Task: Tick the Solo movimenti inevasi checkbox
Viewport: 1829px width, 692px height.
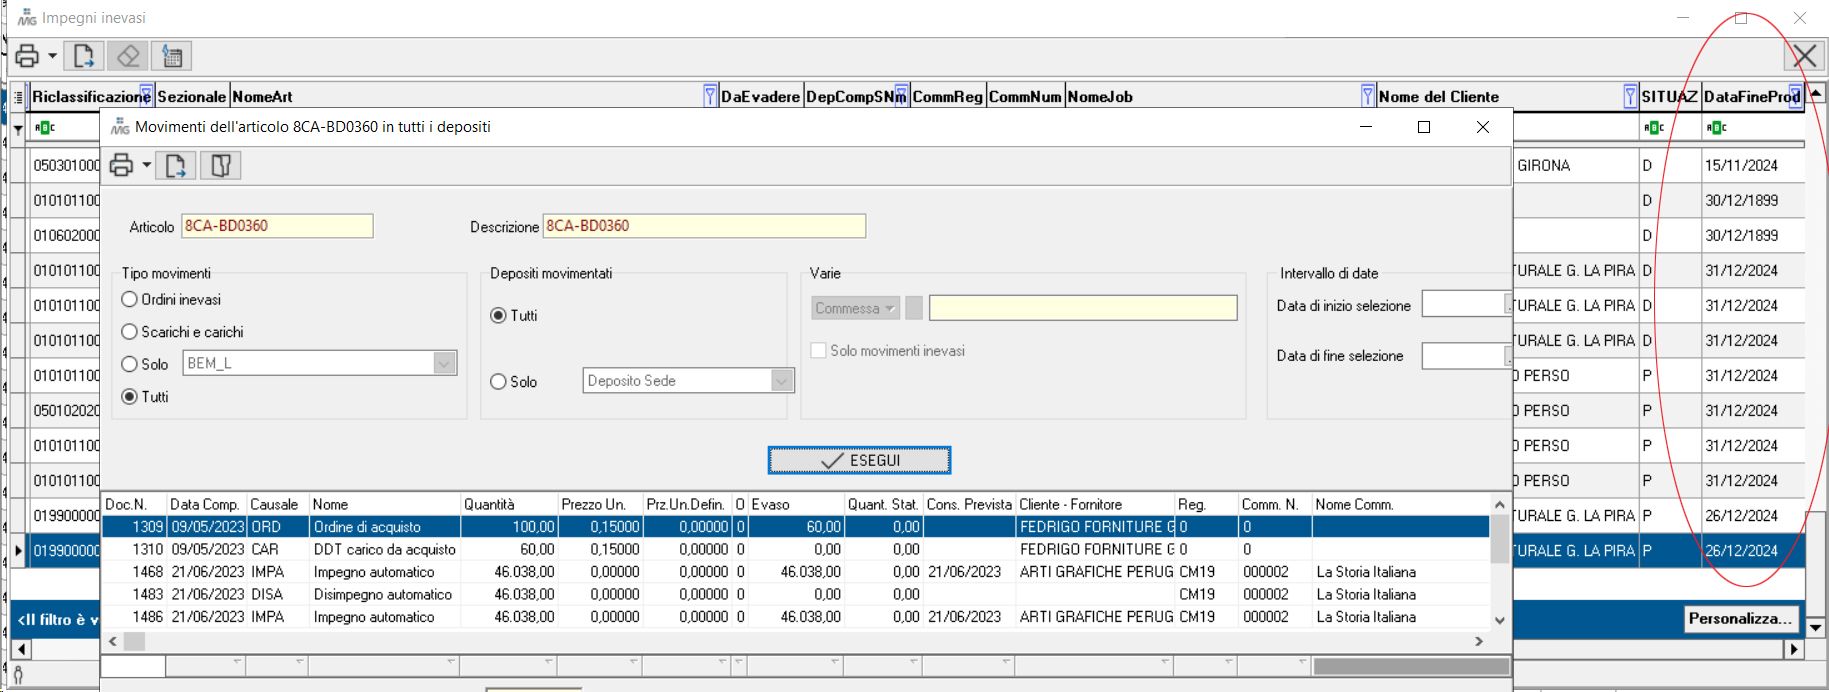Action: 818,350
